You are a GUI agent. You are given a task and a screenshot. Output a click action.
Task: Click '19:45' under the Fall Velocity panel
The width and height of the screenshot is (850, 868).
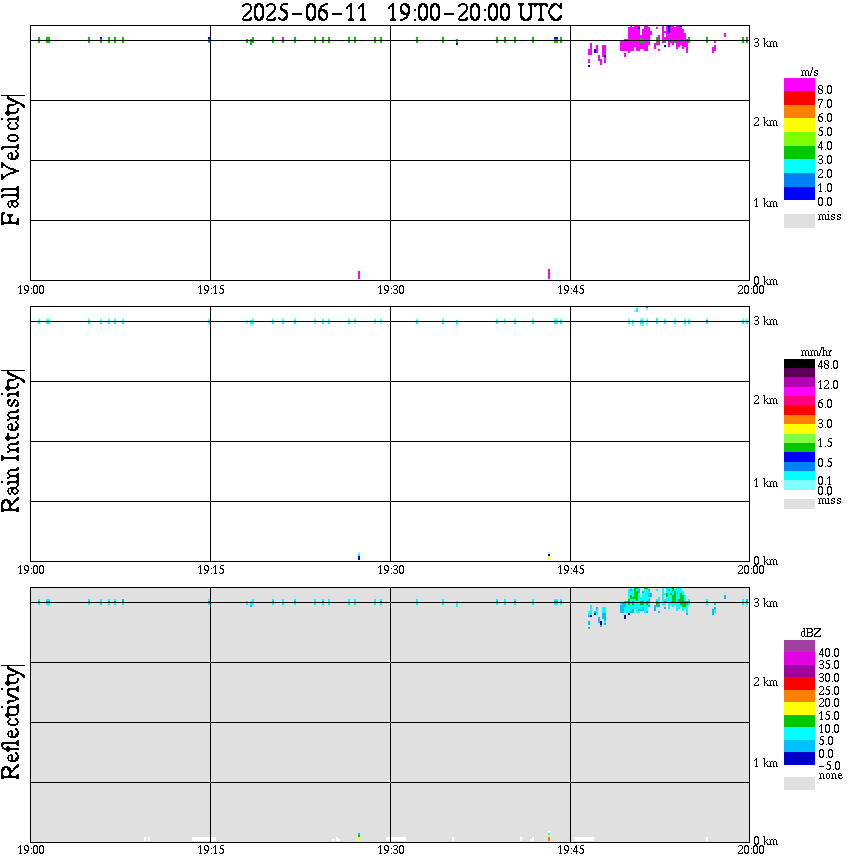click(x=571, y=290)
